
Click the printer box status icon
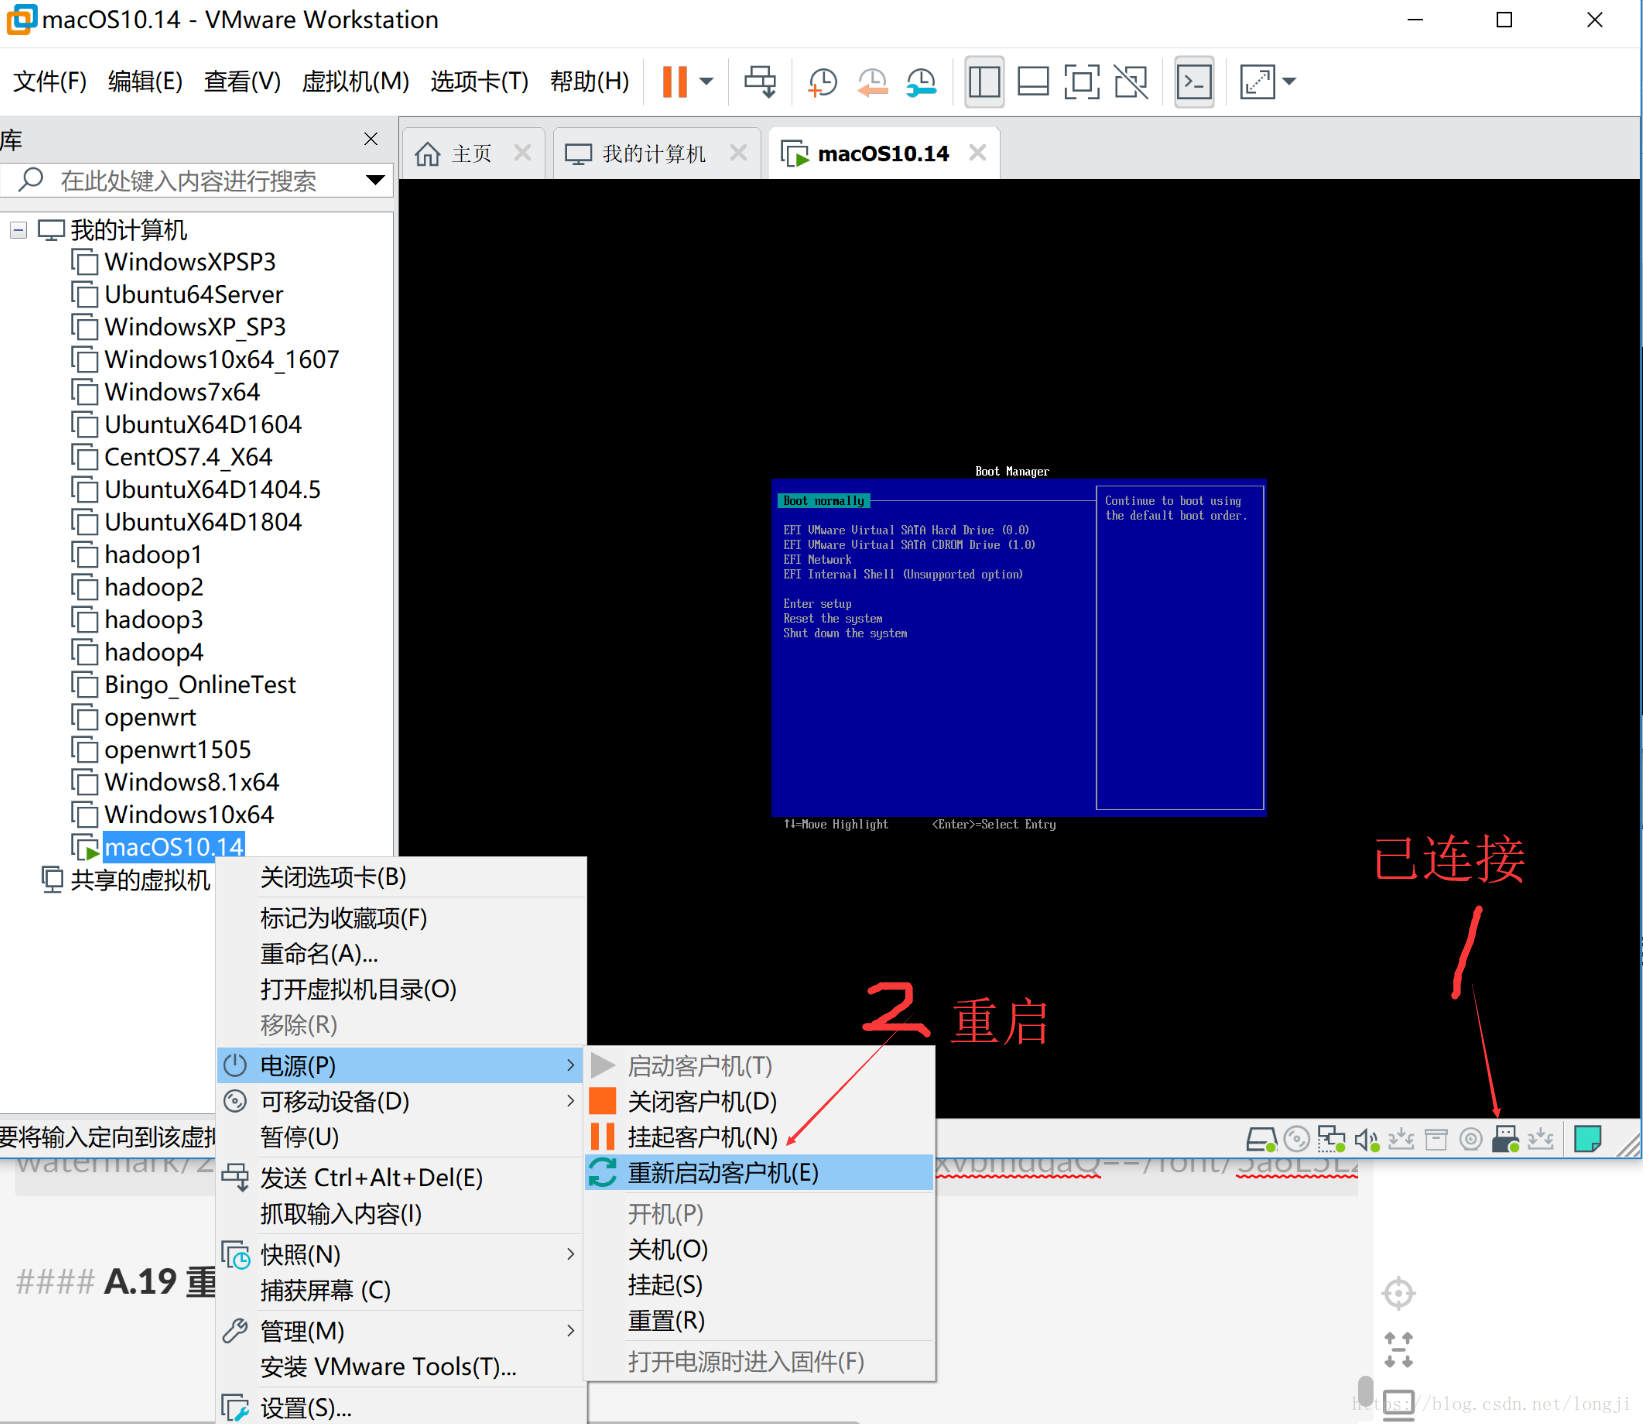tap(1436, 1139)
